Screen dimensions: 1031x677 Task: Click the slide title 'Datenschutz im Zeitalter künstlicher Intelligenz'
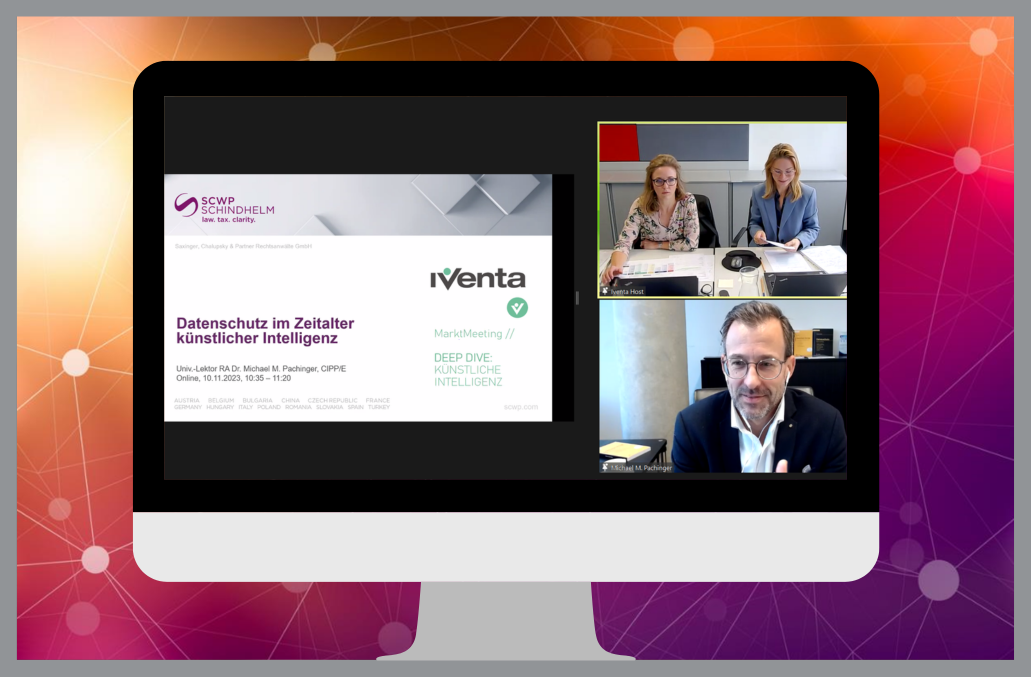(x=265, y=331)
